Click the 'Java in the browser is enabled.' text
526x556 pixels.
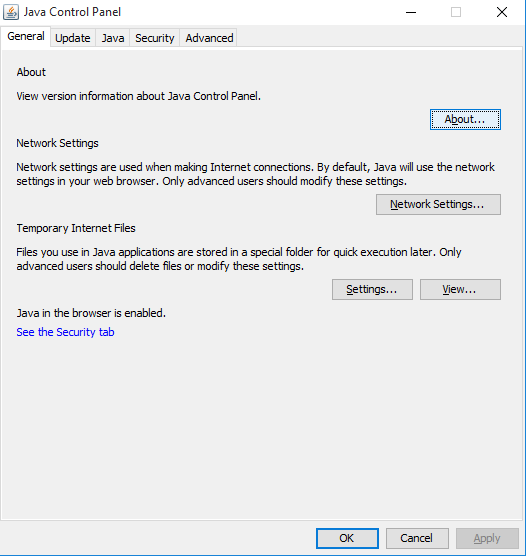pyautogui.click(x=91, y=313)
